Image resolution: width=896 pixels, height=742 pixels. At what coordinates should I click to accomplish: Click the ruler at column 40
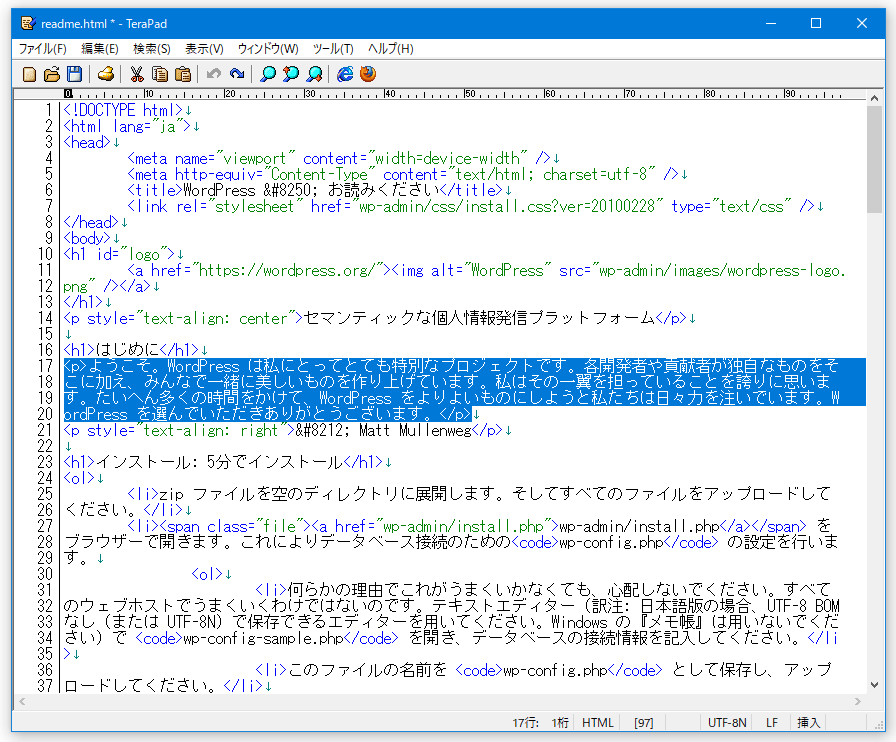point(389,94)
